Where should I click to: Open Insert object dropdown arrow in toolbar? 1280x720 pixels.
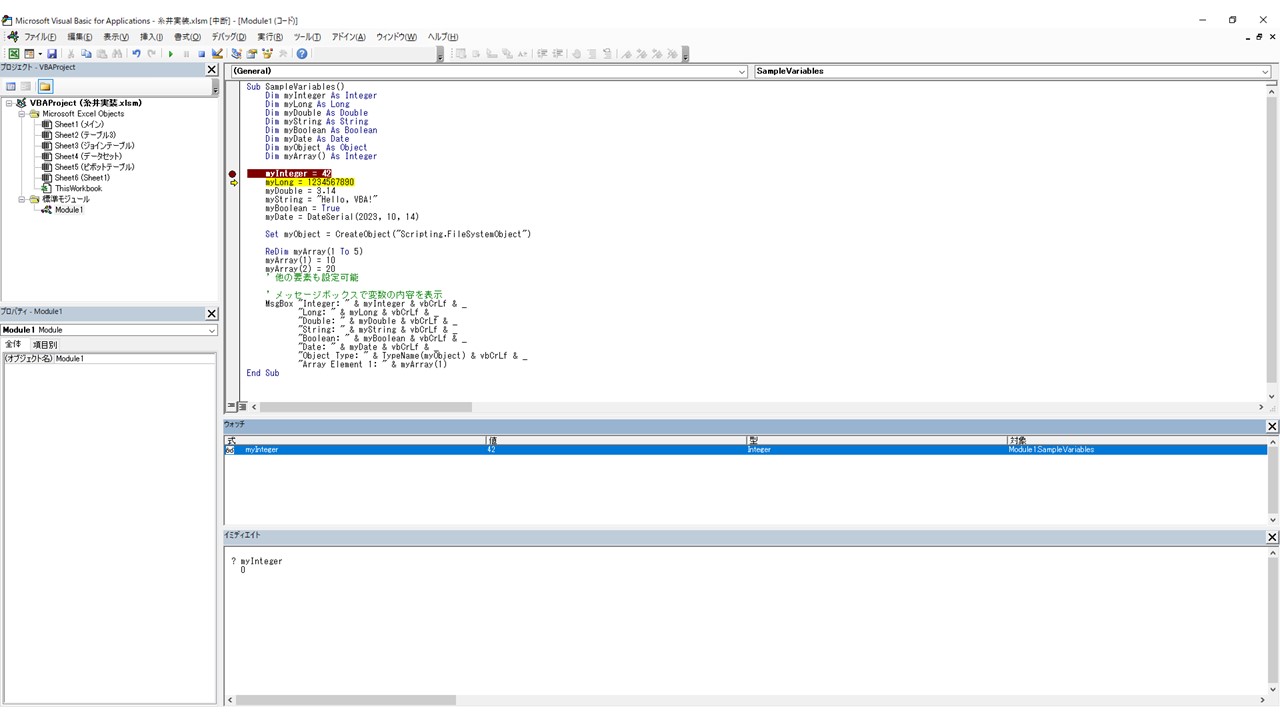40,54
